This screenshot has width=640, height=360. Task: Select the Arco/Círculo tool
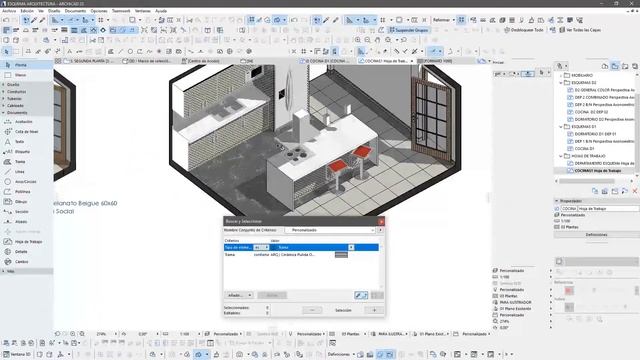point(26,182)
